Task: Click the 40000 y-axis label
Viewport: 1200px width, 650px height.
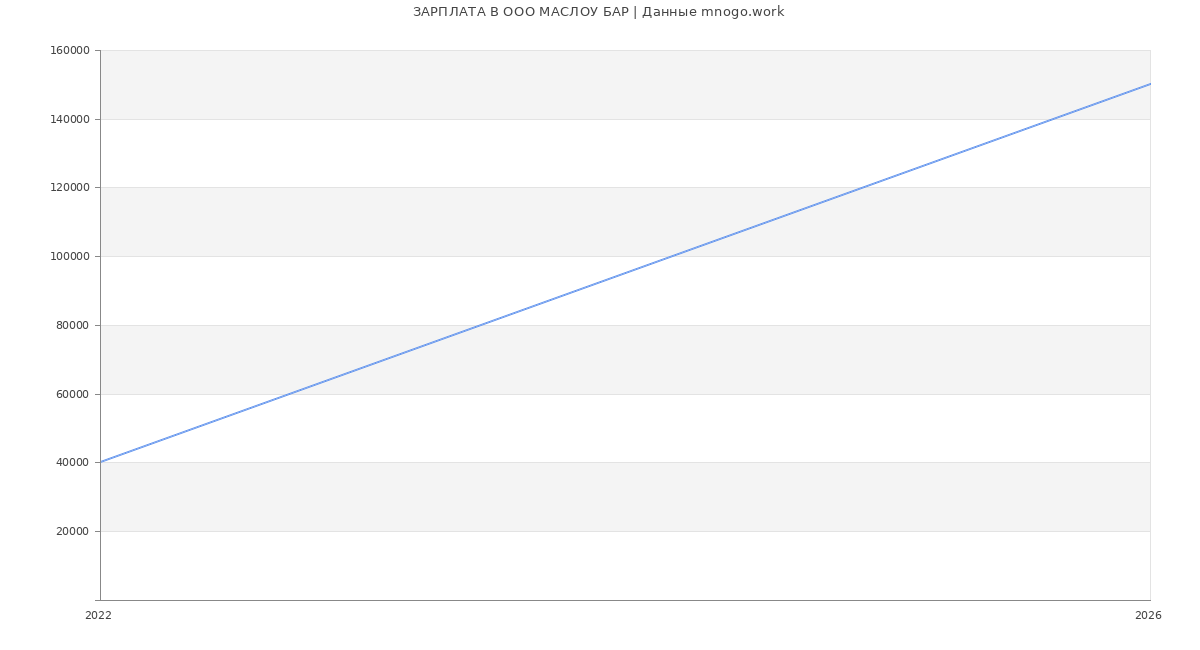Action: coord(72,463)
